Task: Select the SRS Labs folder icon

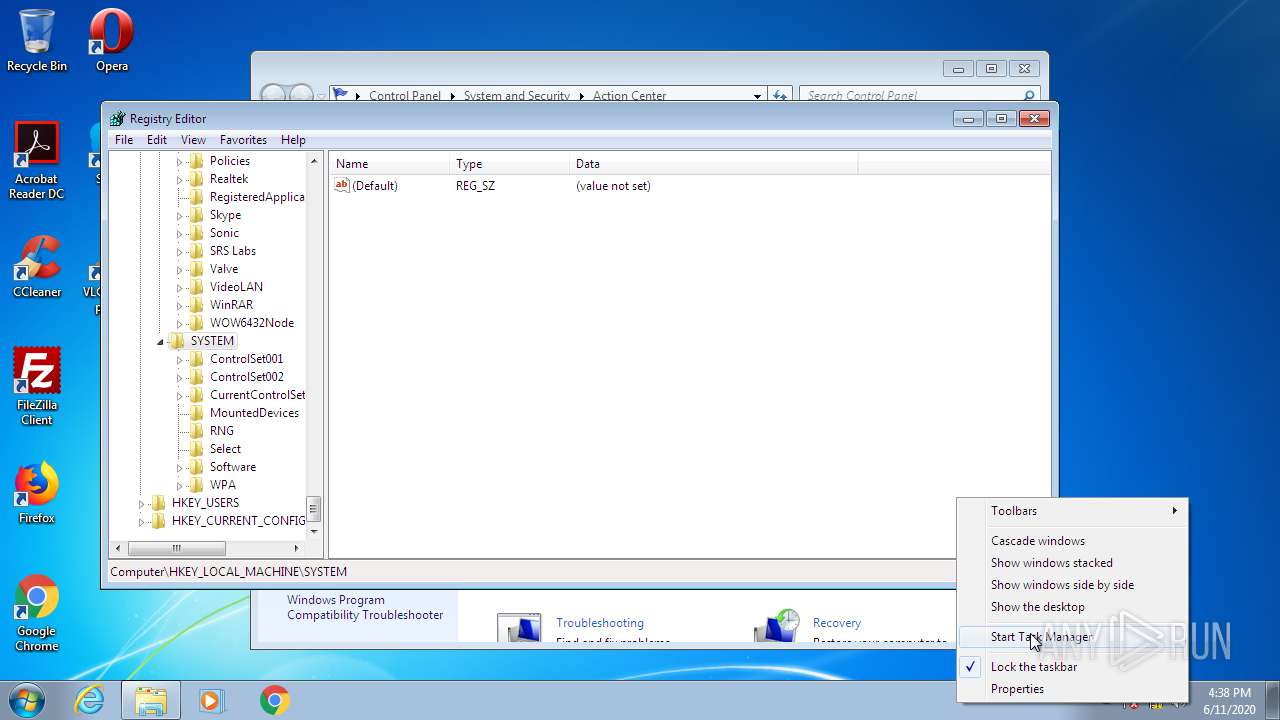Action: 196,251
